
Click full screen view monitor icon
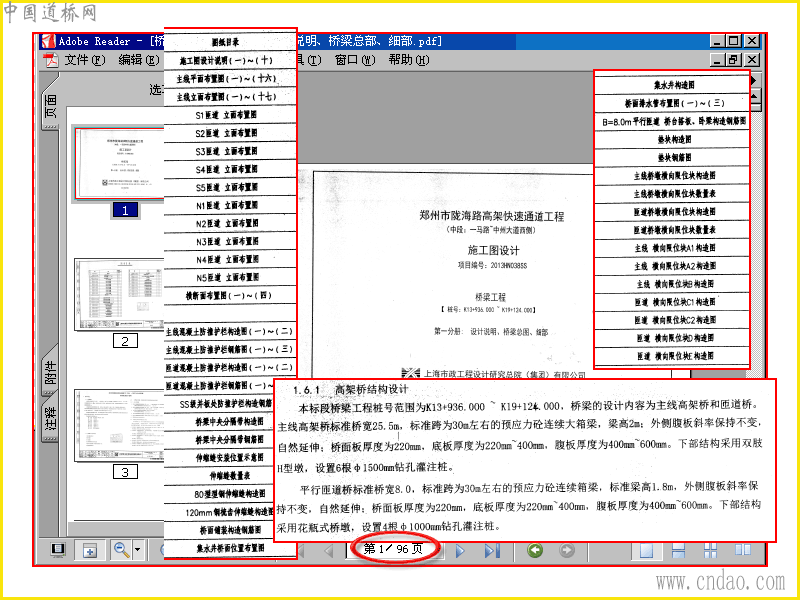coord(58,549)
